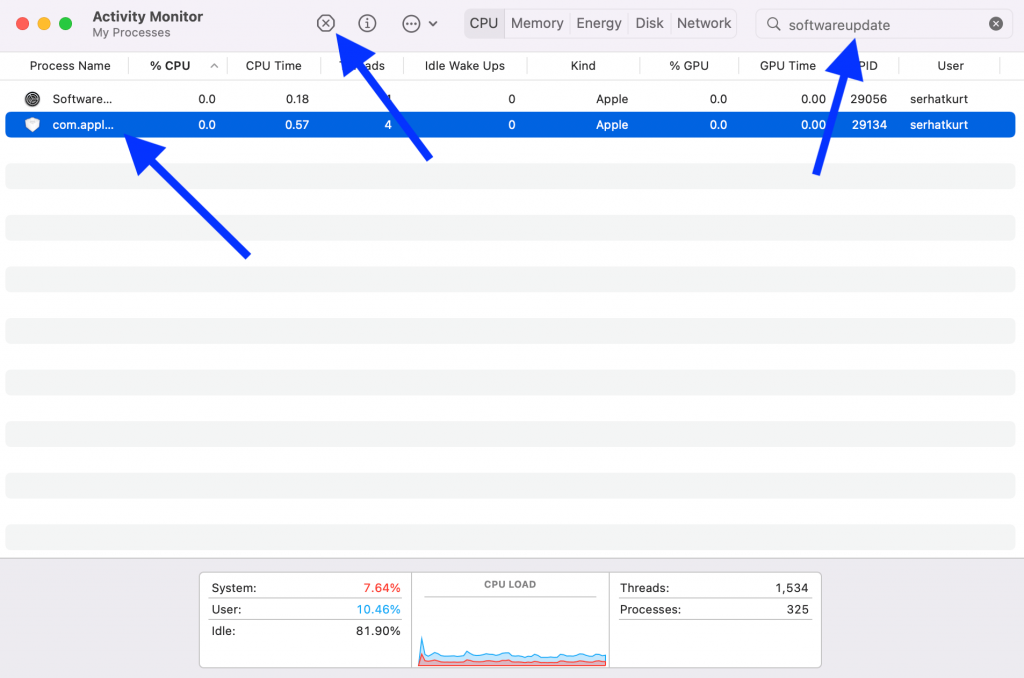Open the More options ellipsis menu

(x=419, y=24)
